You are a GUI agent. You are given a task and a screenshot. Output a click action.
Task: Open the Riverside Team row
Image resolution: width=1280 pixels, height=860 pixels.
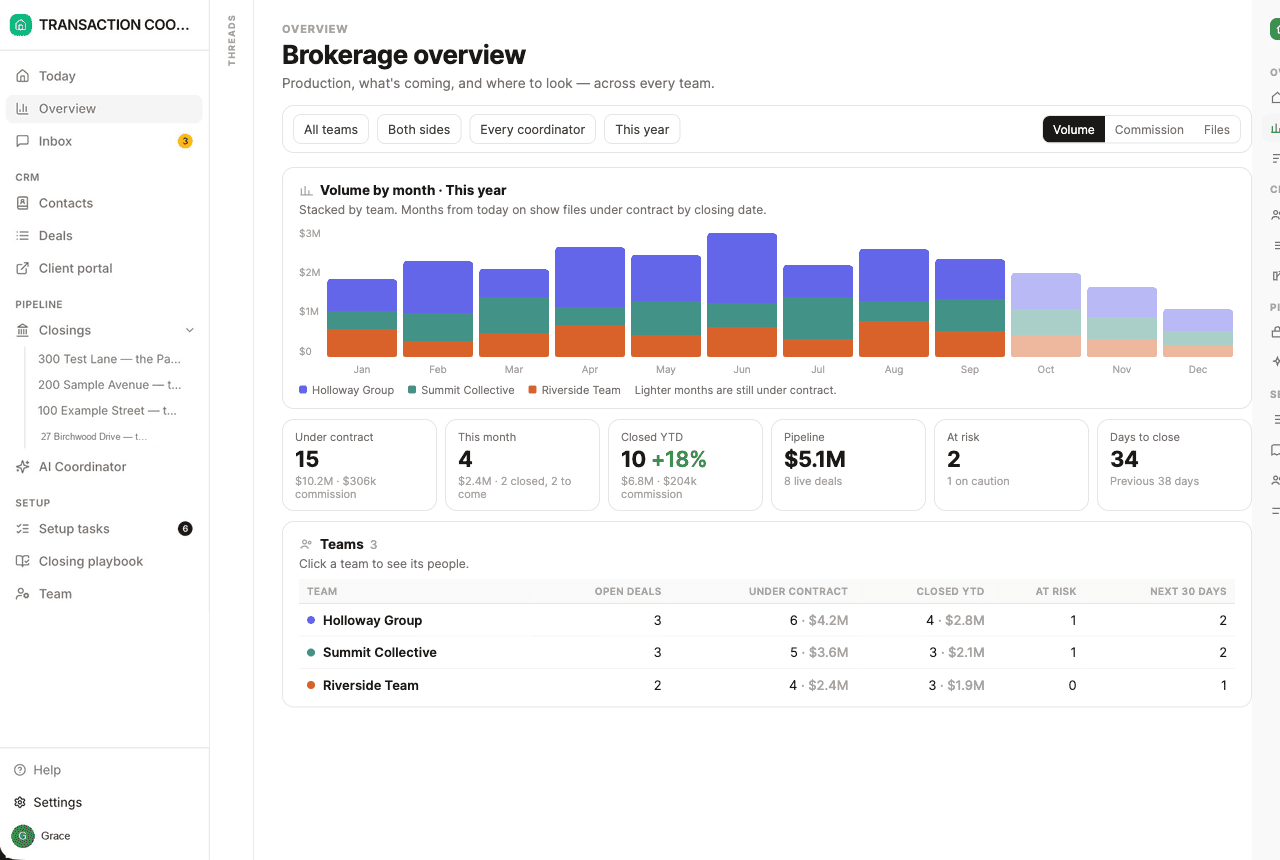point(767,685)
